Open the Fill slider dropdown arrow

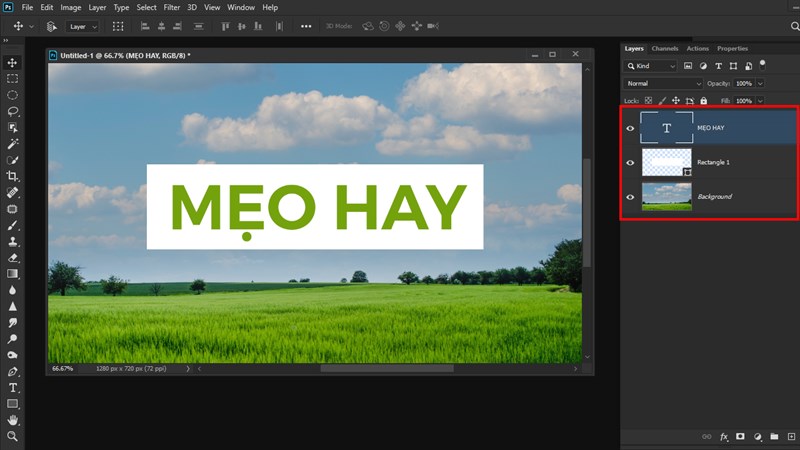[x=760, y=101]
